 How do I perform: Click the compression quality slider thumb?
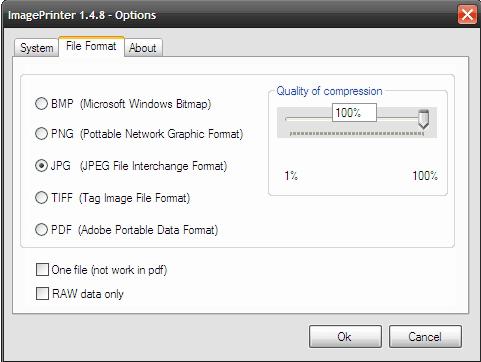click(424, 119)
